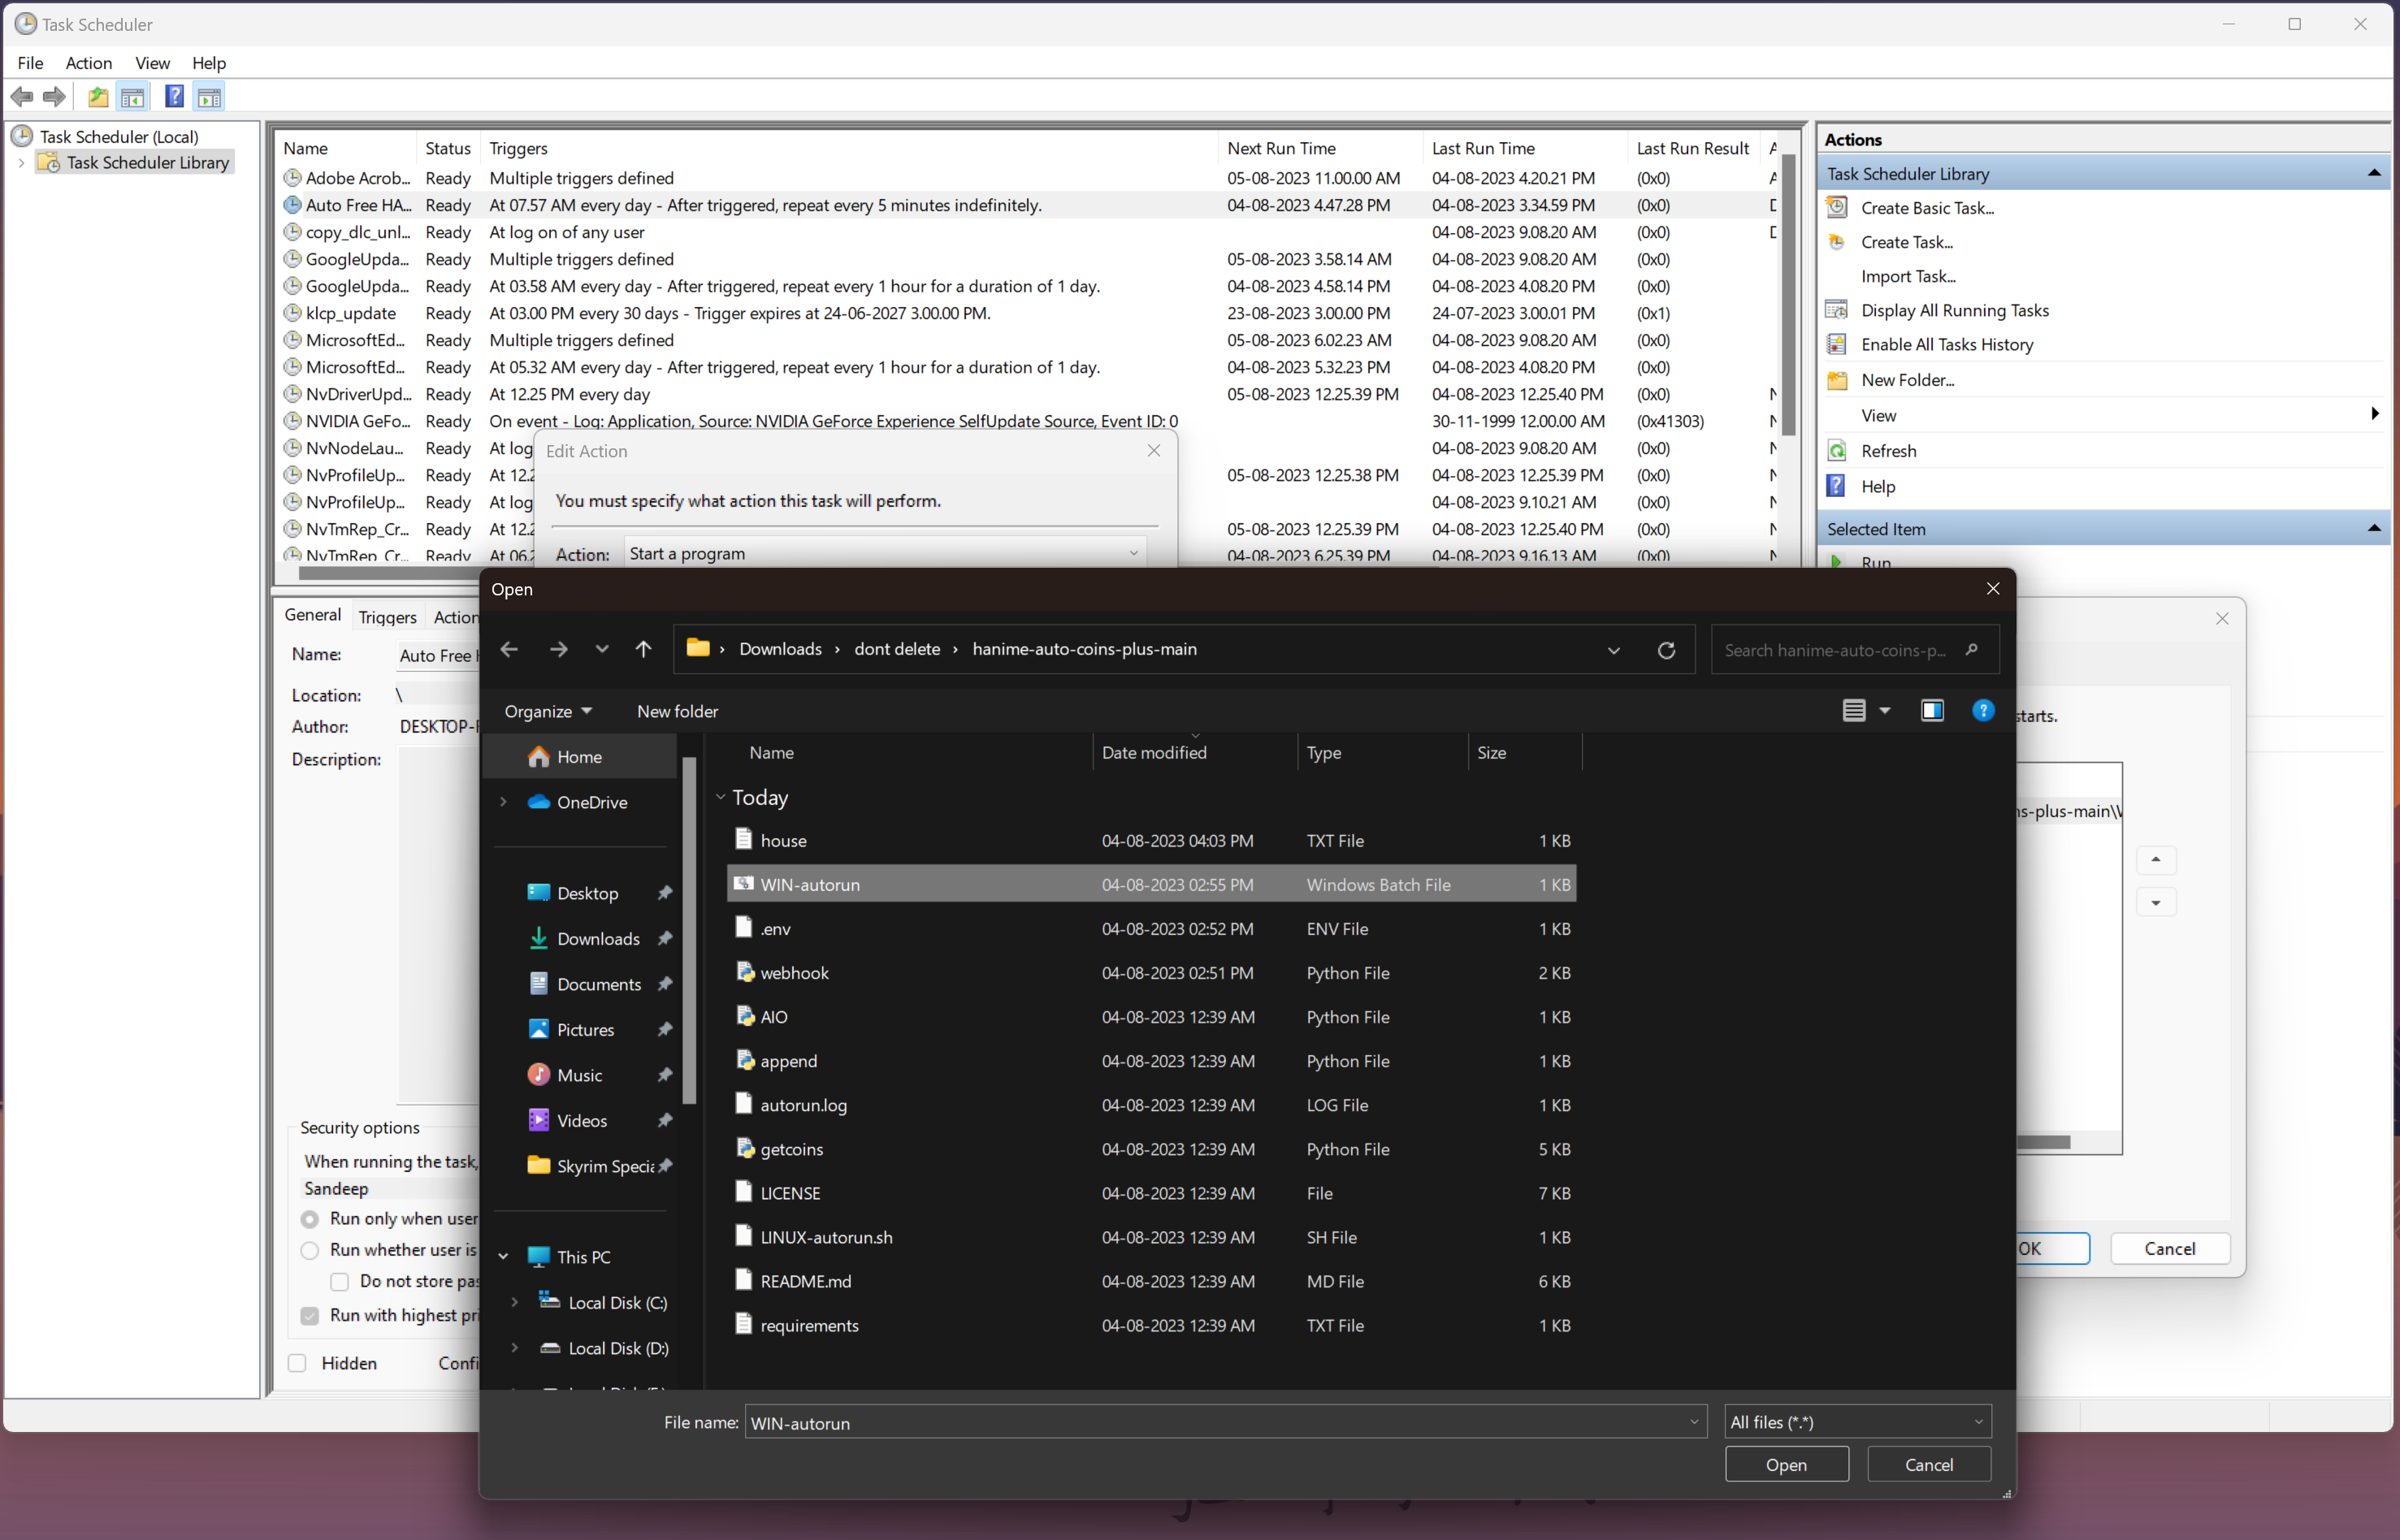Select the house TXT file

(783, 840)
